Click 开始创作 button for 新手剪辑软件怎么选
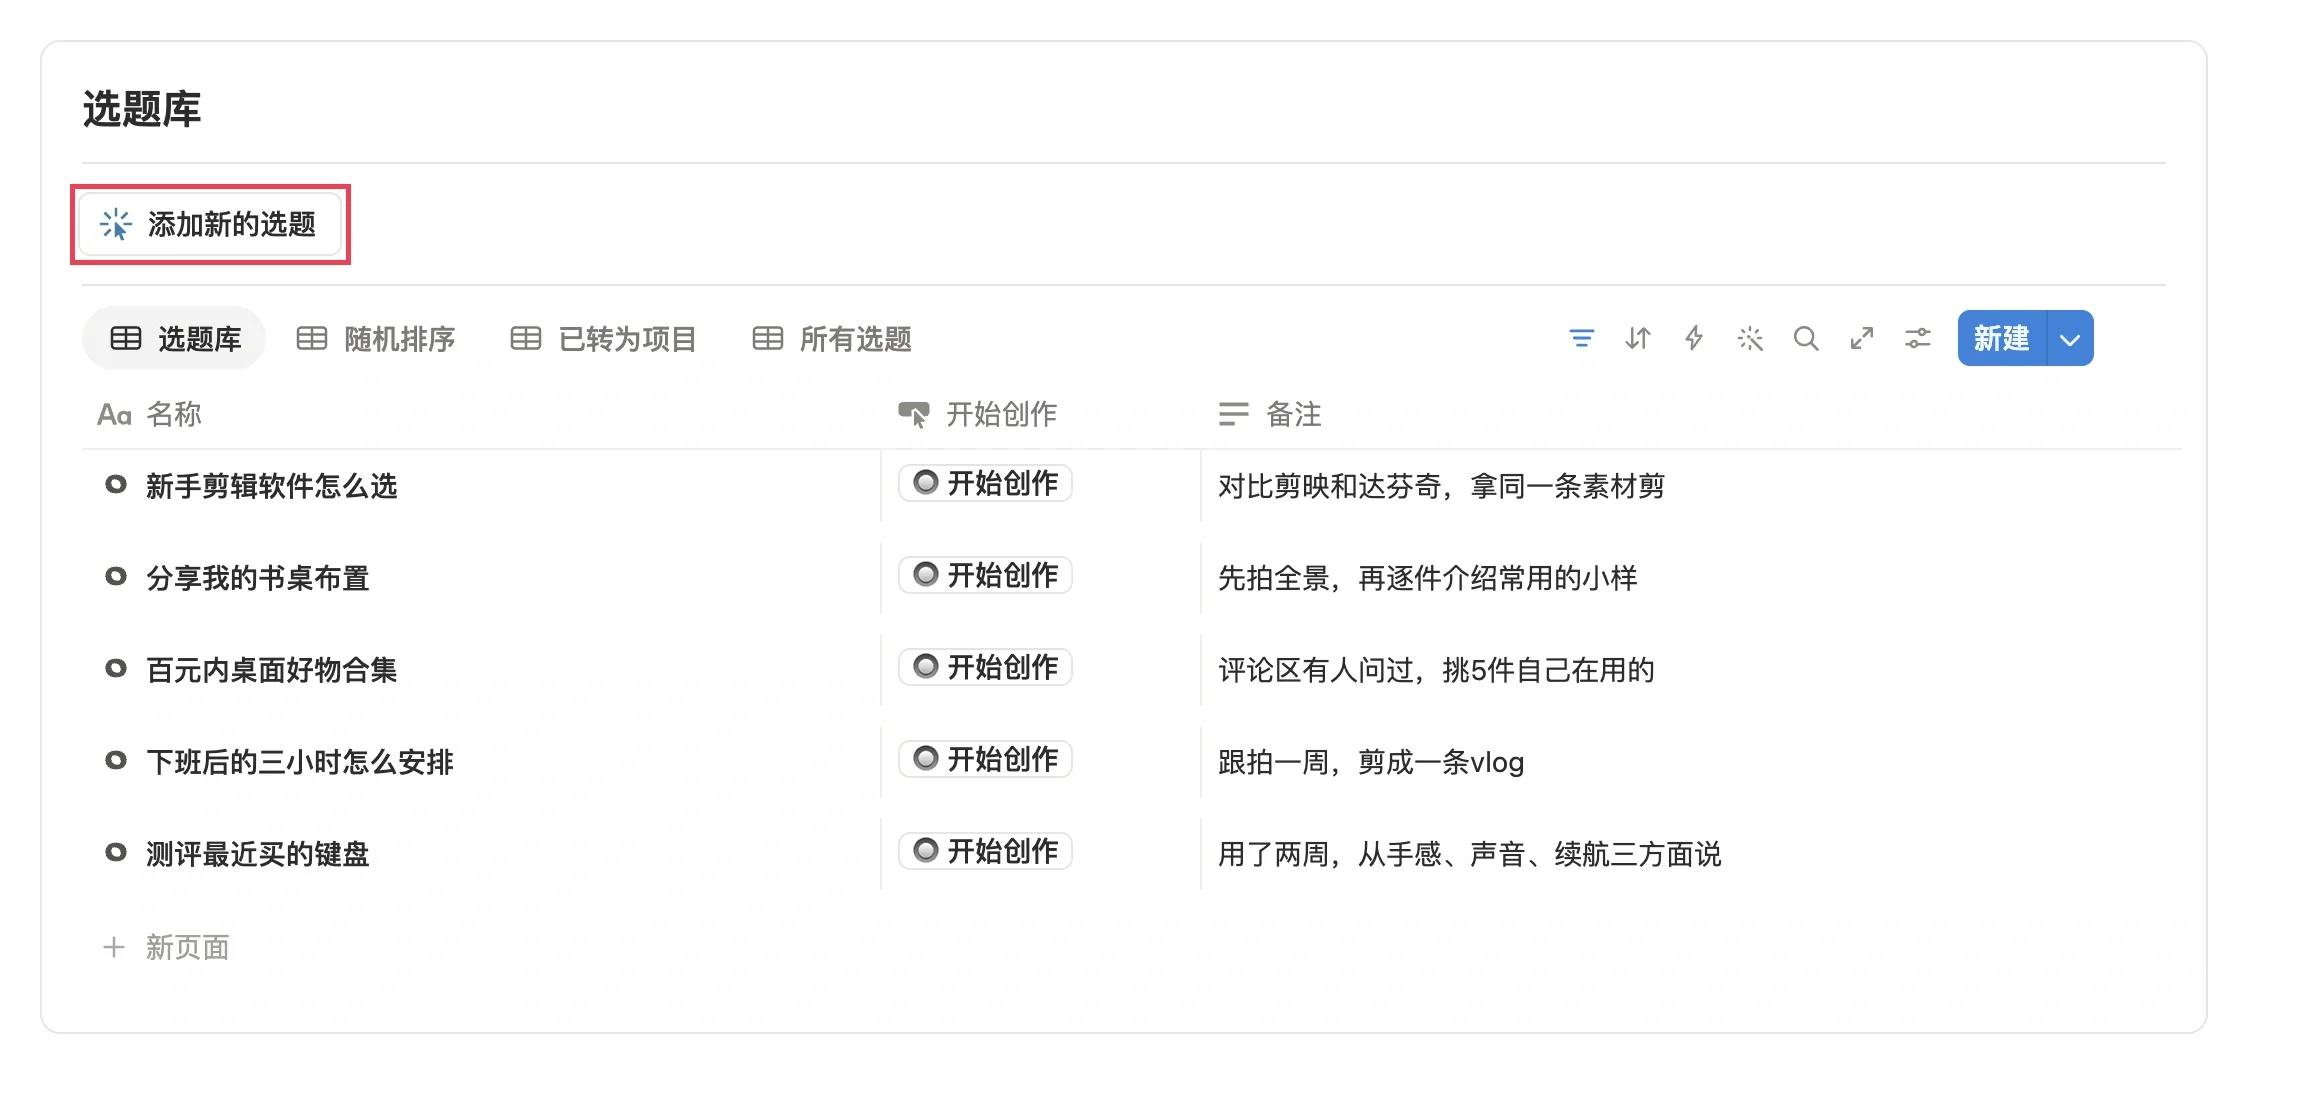 (x=985, y=483)
